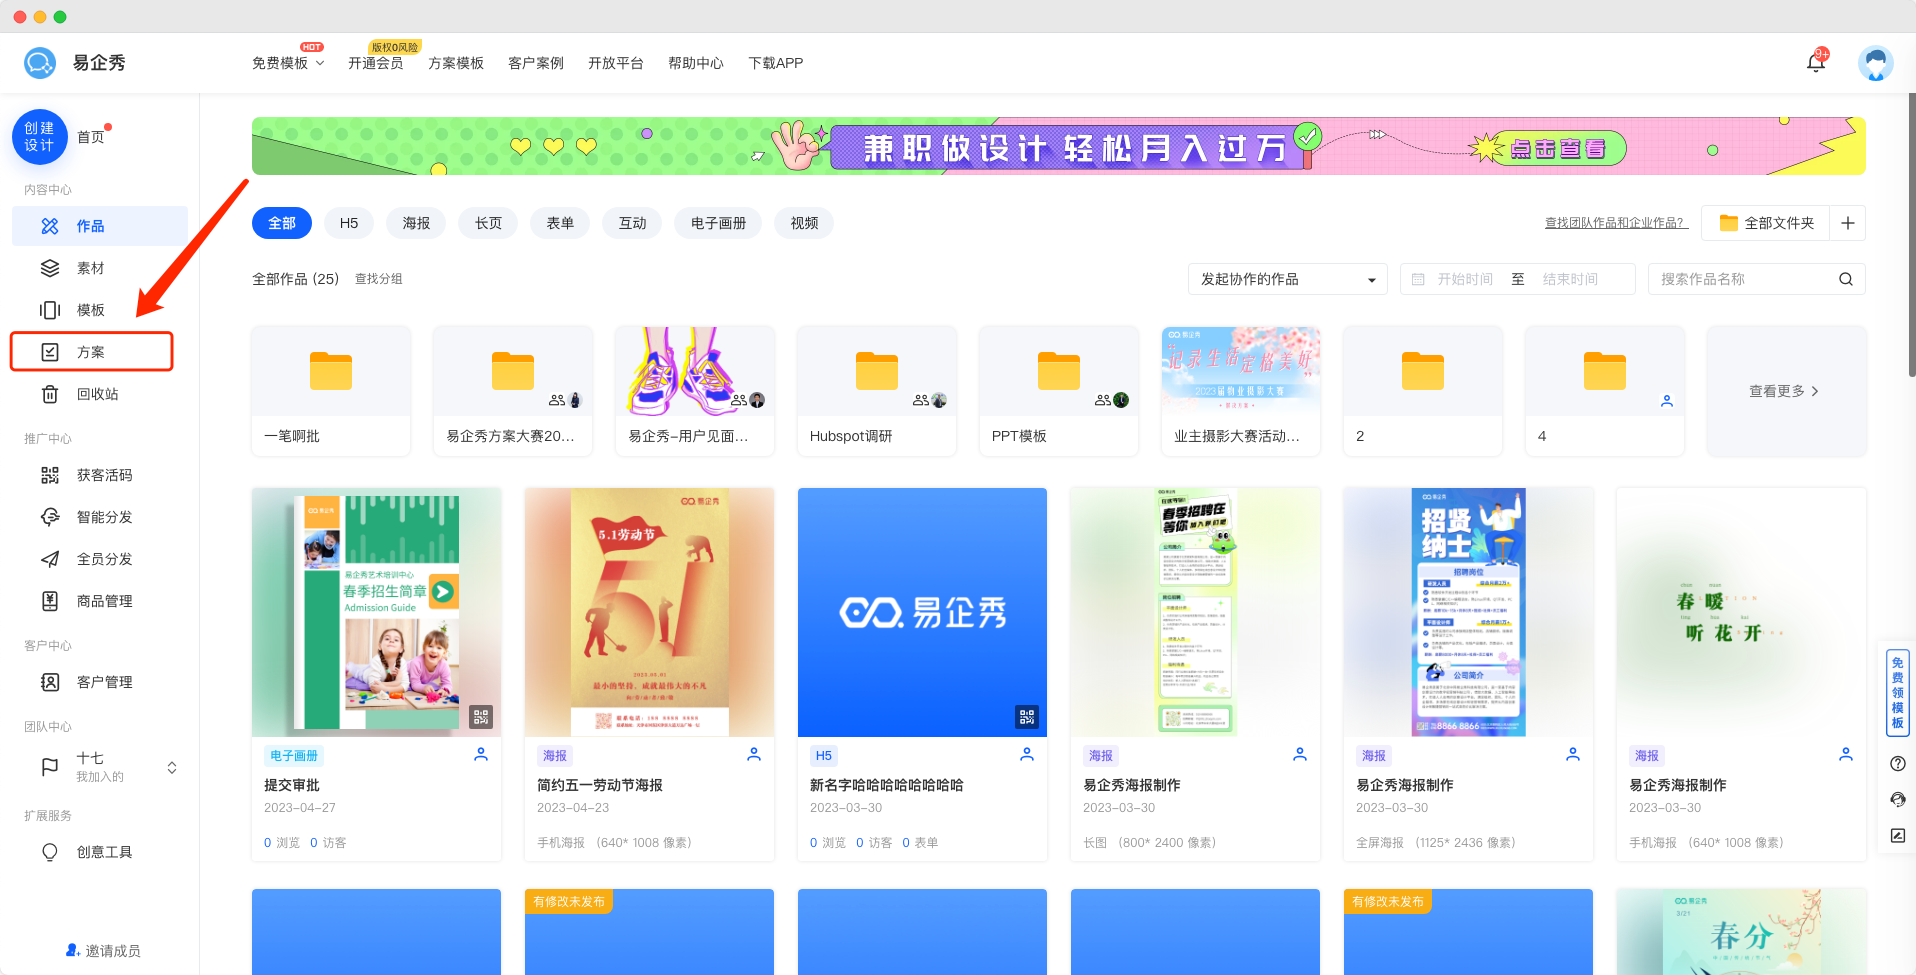The image size is (1916, 975).
Task: Open 开通会员 in top navigation
Action: click(x=376, y=63)
